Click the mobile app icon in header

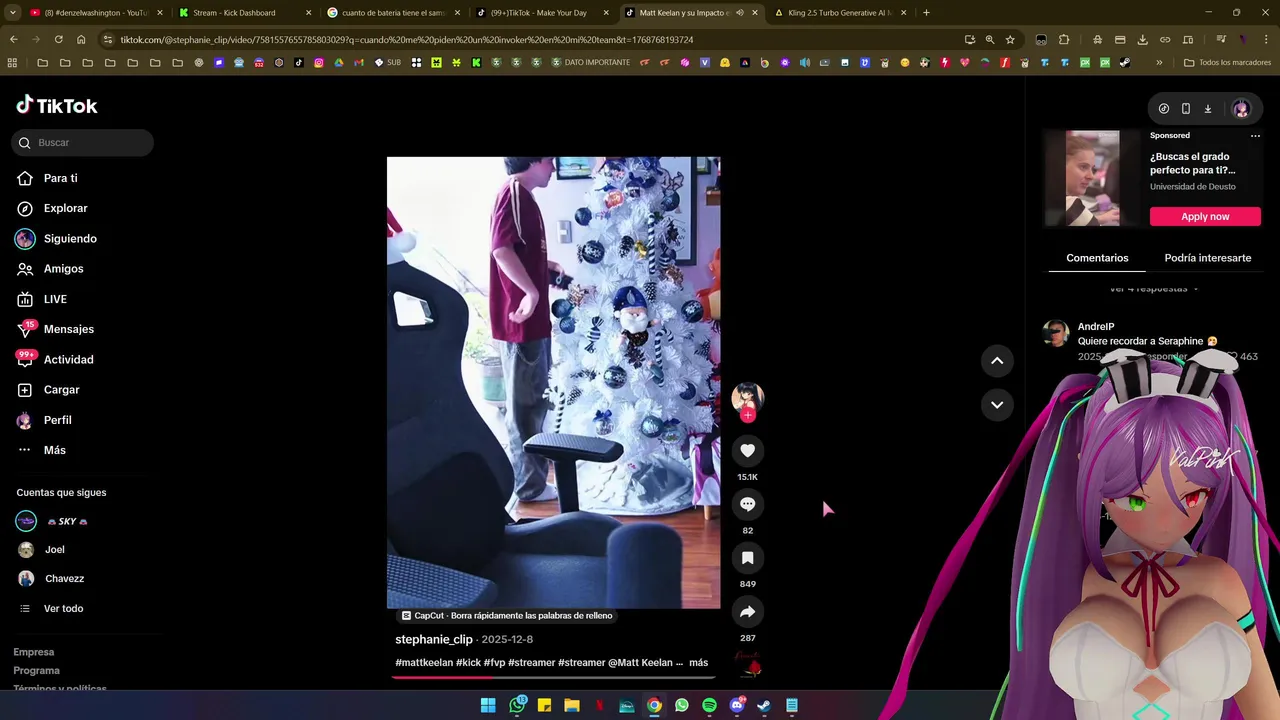1186,109
